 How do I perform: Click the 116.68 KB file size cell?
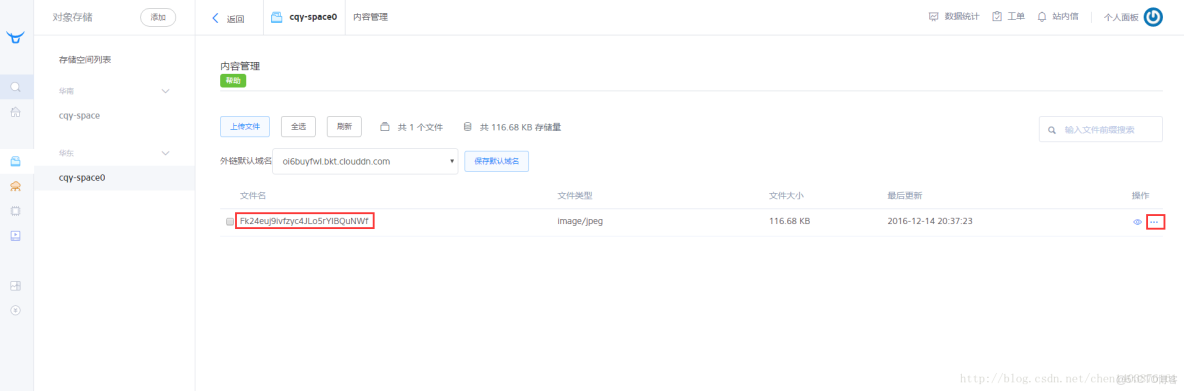coord(789,222)
